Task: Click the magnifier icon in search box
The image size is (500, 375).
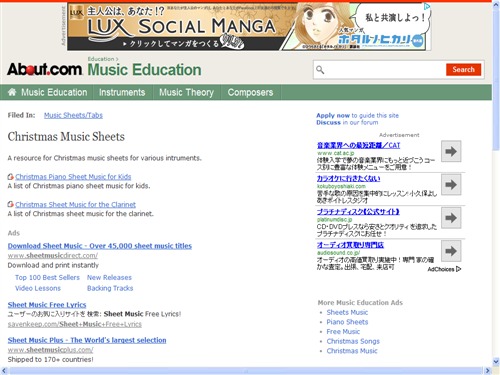Action: click(x=320, y=70)
